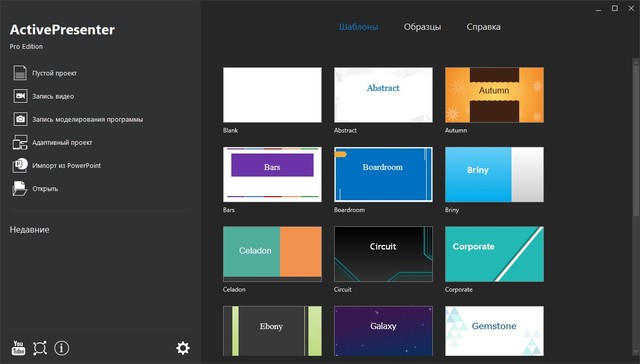Pick the Autumn template thumbnail
Screen dimensions: 640x364
click(494, 95)
